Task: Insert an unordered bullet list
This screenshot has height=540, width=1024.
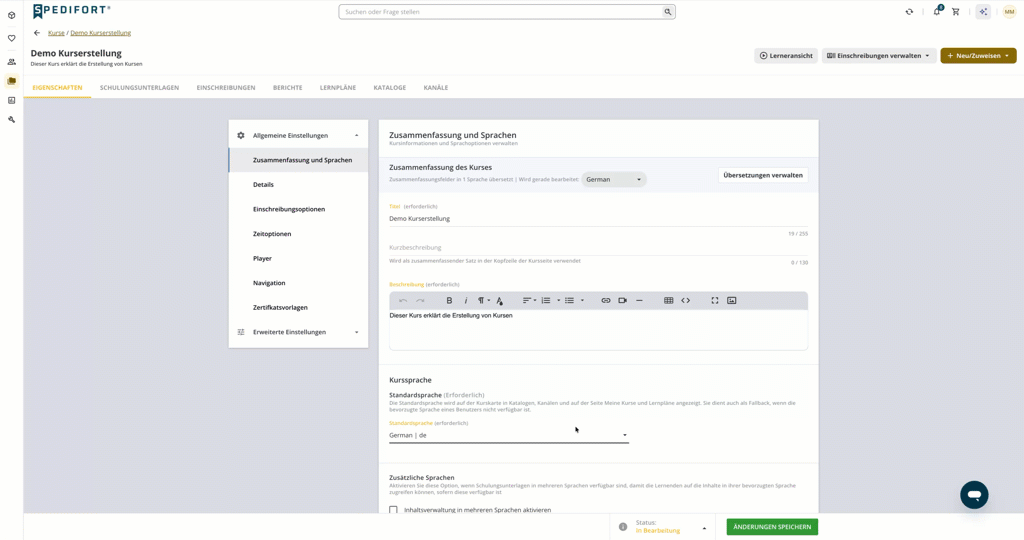Action: [x=569, y=300]
